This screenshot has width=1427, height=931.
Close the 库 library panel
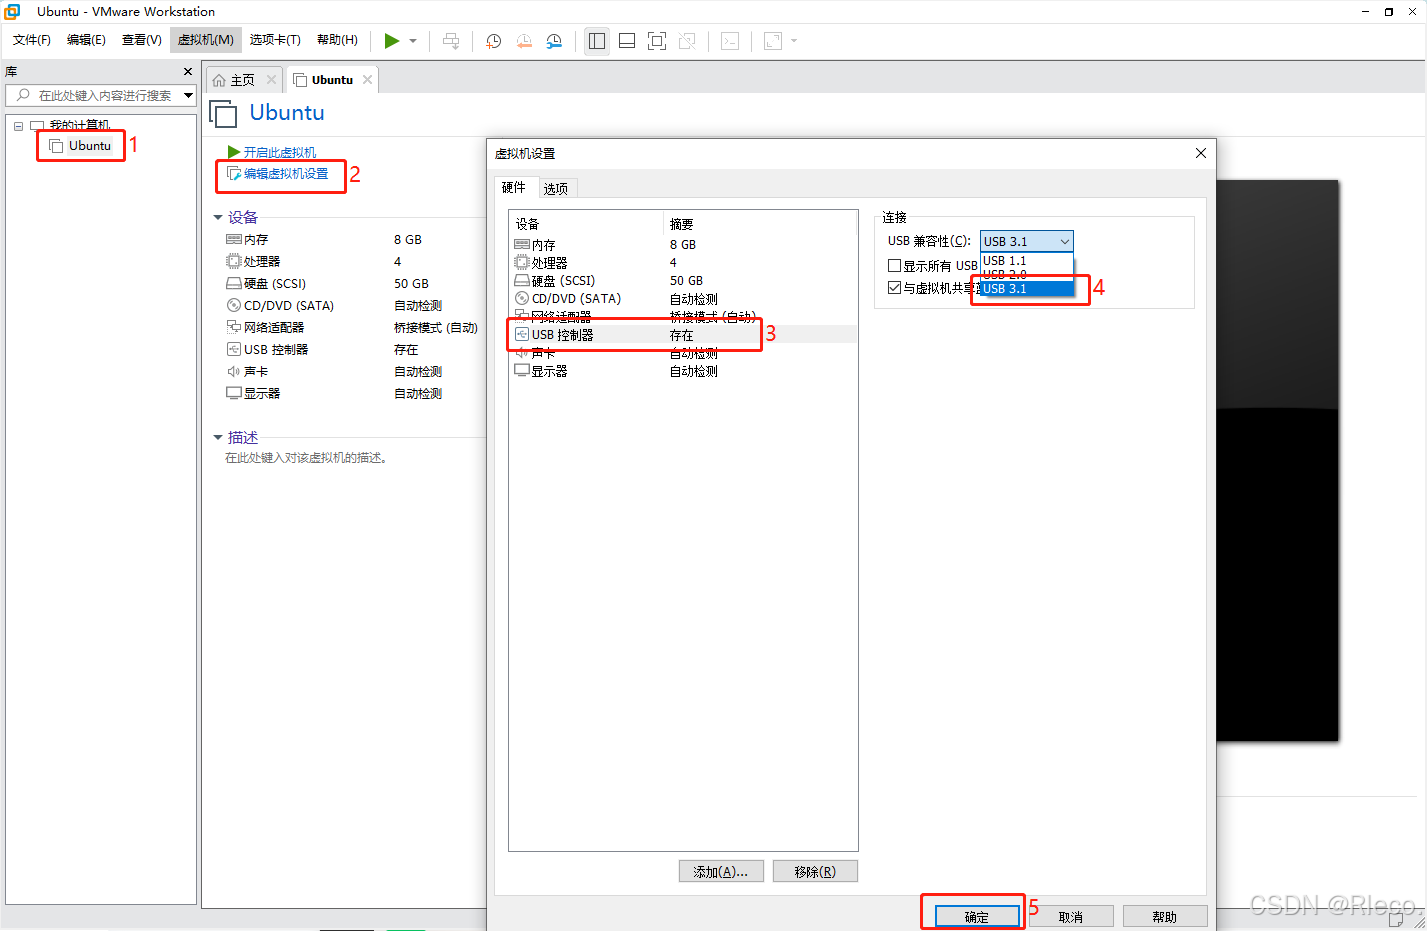coord(188,72)
